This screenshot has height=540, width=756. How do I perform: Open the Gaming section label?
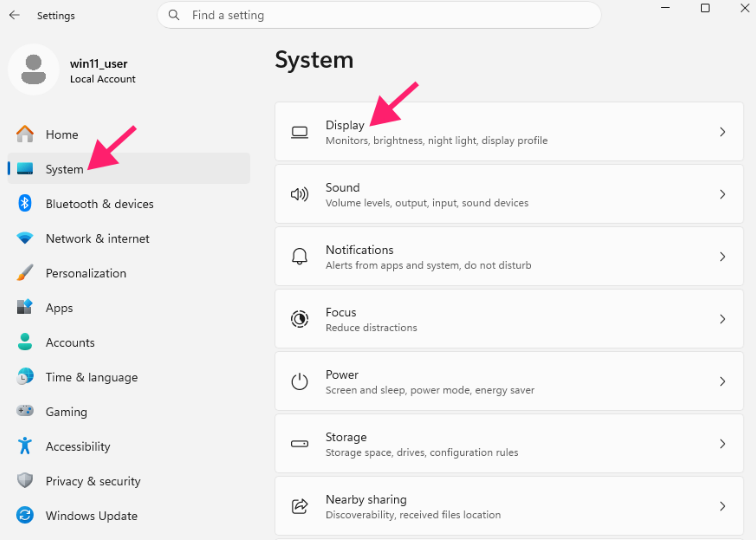(x=67, y=412)
